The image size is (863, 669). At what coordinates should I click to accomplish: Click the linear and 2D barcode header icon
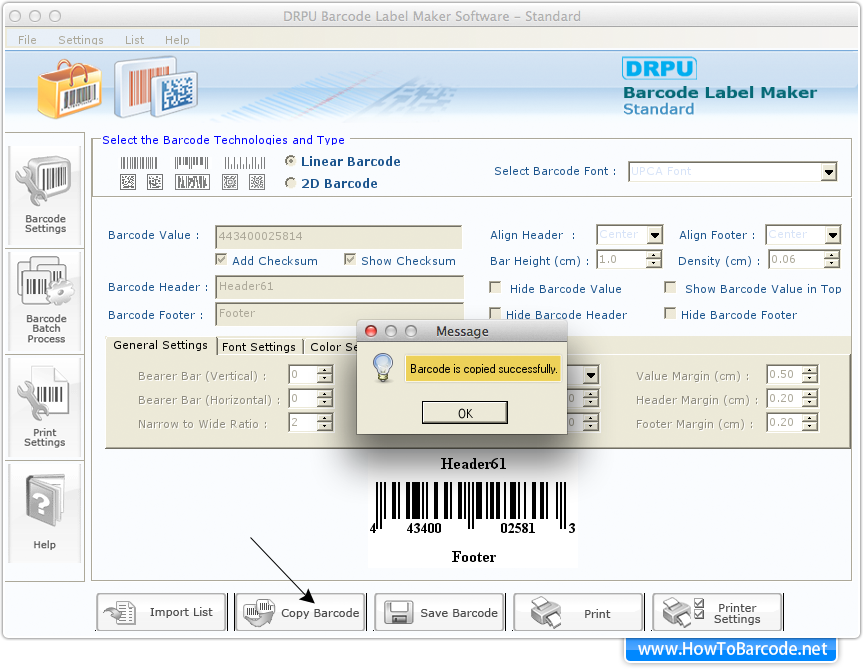coord(156,88)
